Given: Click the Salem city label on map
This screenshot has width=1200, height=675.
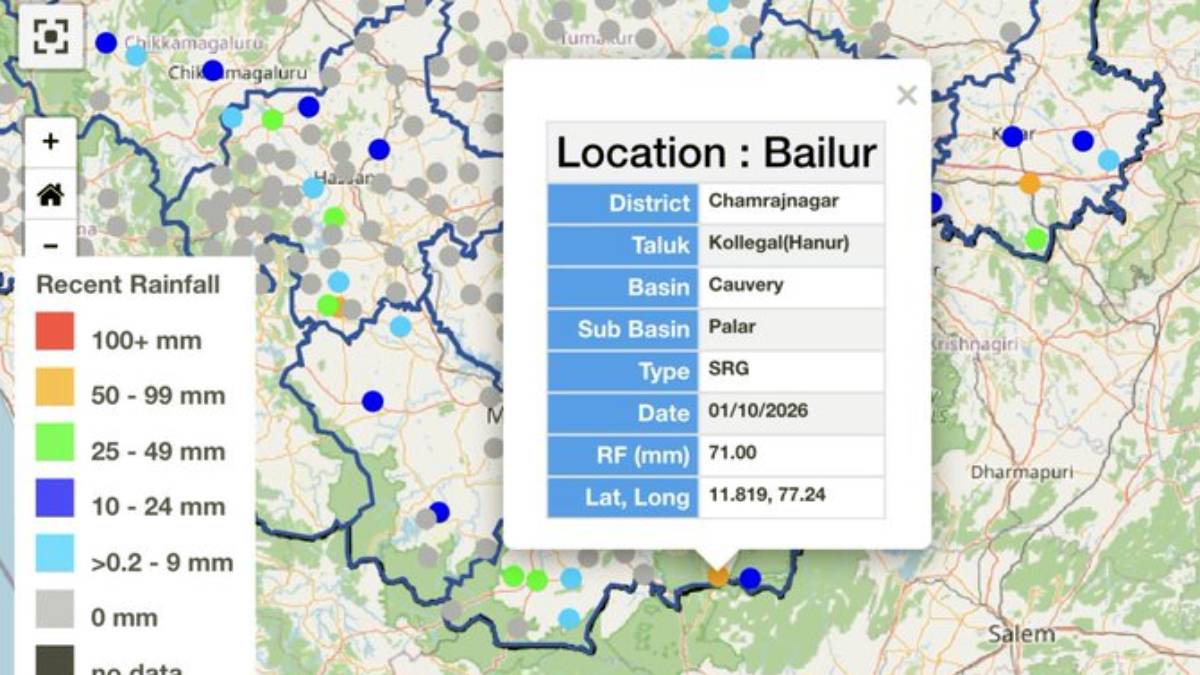Looking at the screenshot, I should [1021, 634].
